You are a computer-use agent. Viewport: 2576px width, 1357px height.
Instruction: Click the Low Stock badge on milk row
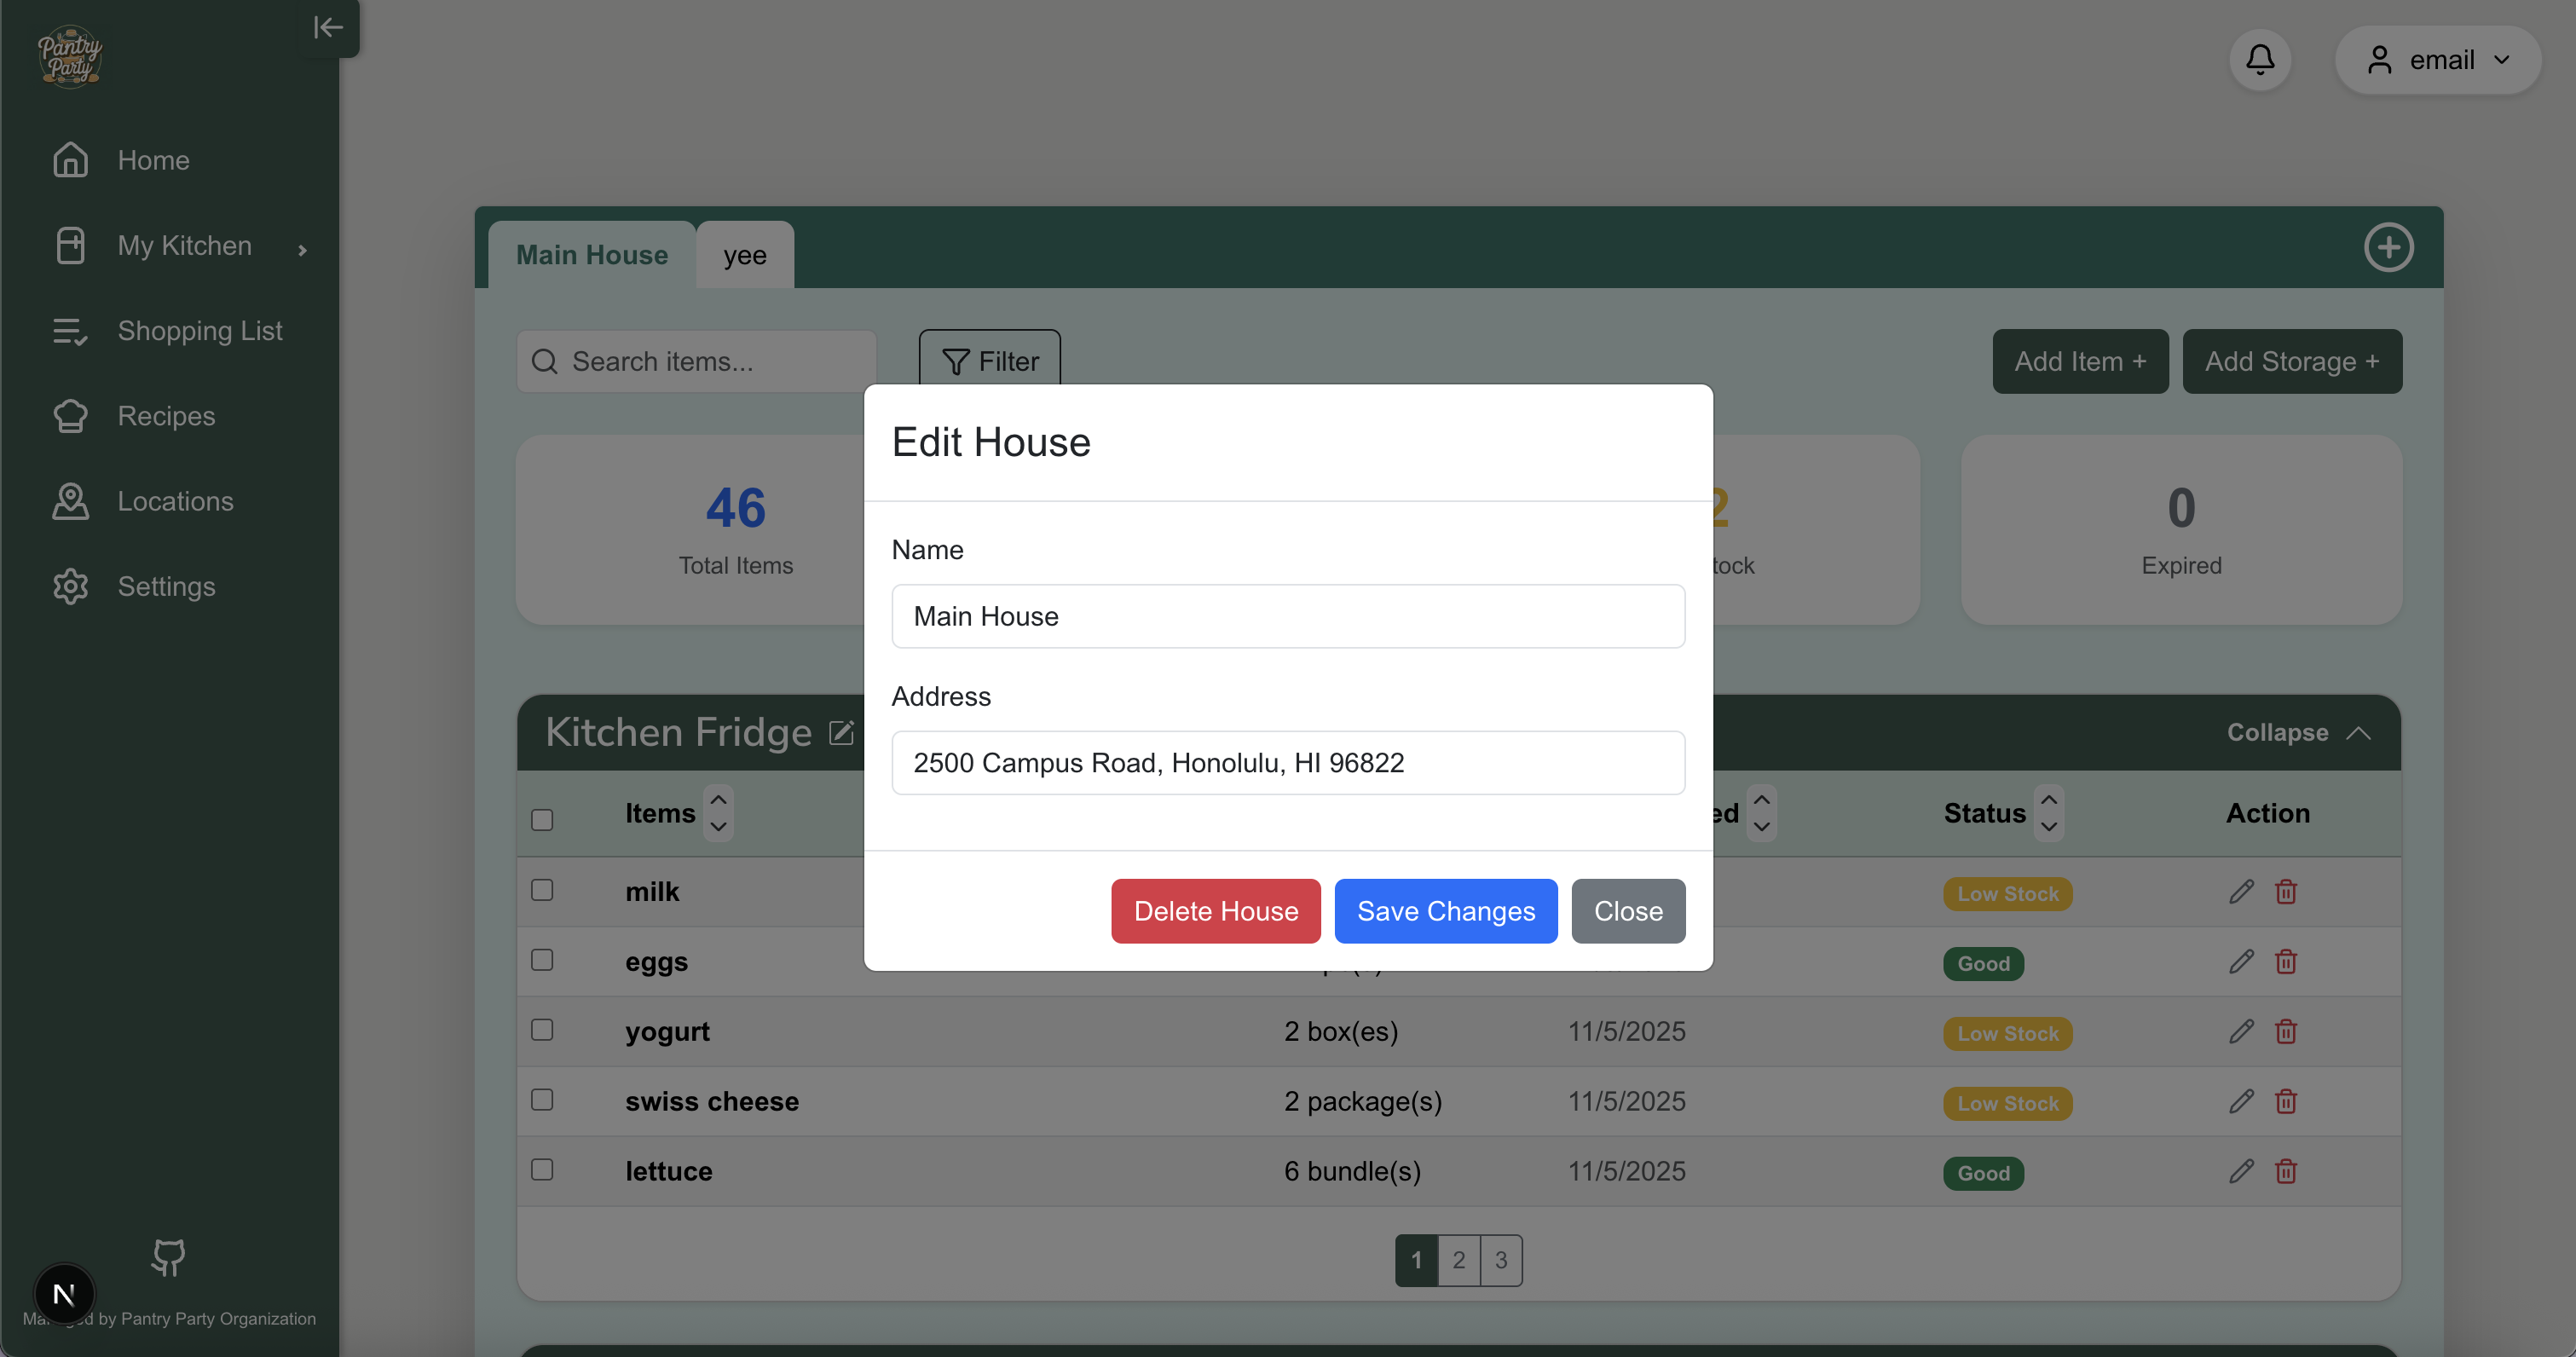(x=2007, y=894)
